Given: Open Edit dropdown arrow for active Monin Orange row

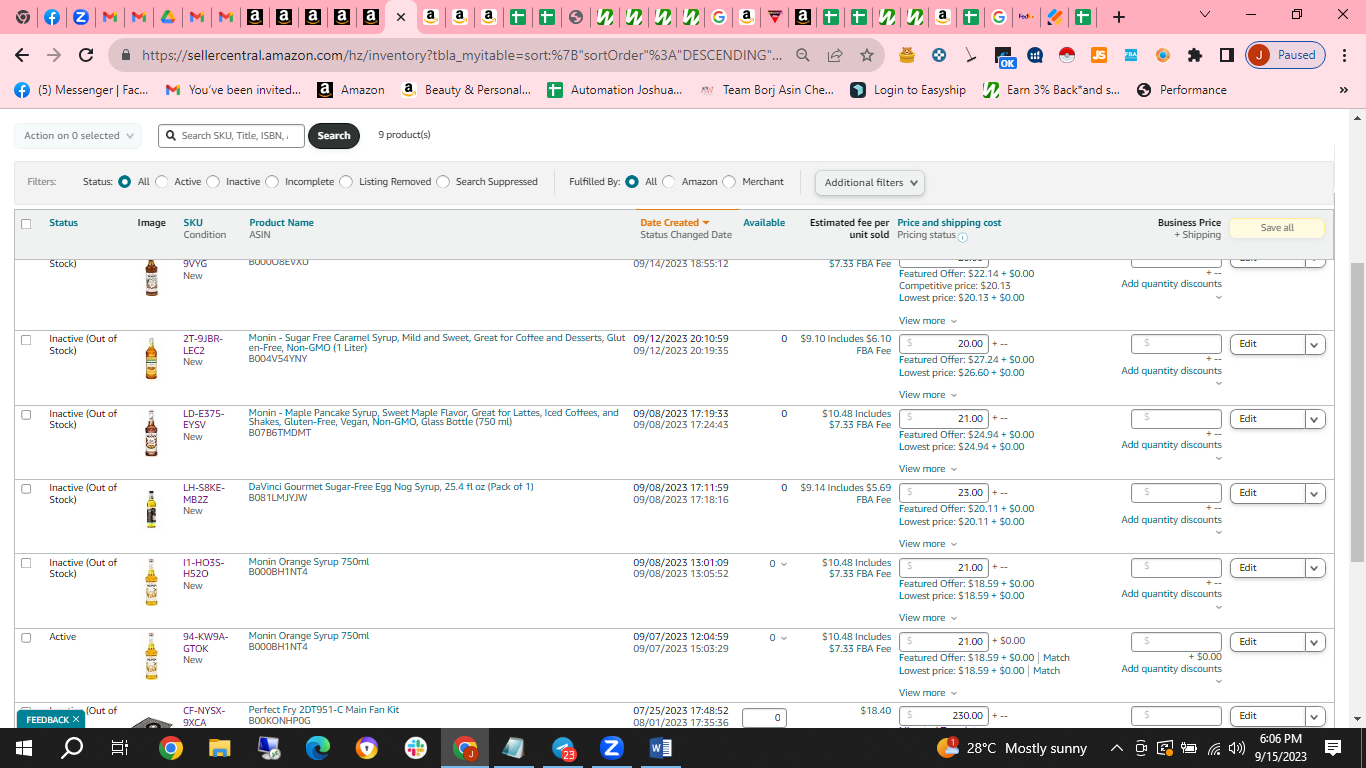Looking at the screenshot, I should [1315, 642].
